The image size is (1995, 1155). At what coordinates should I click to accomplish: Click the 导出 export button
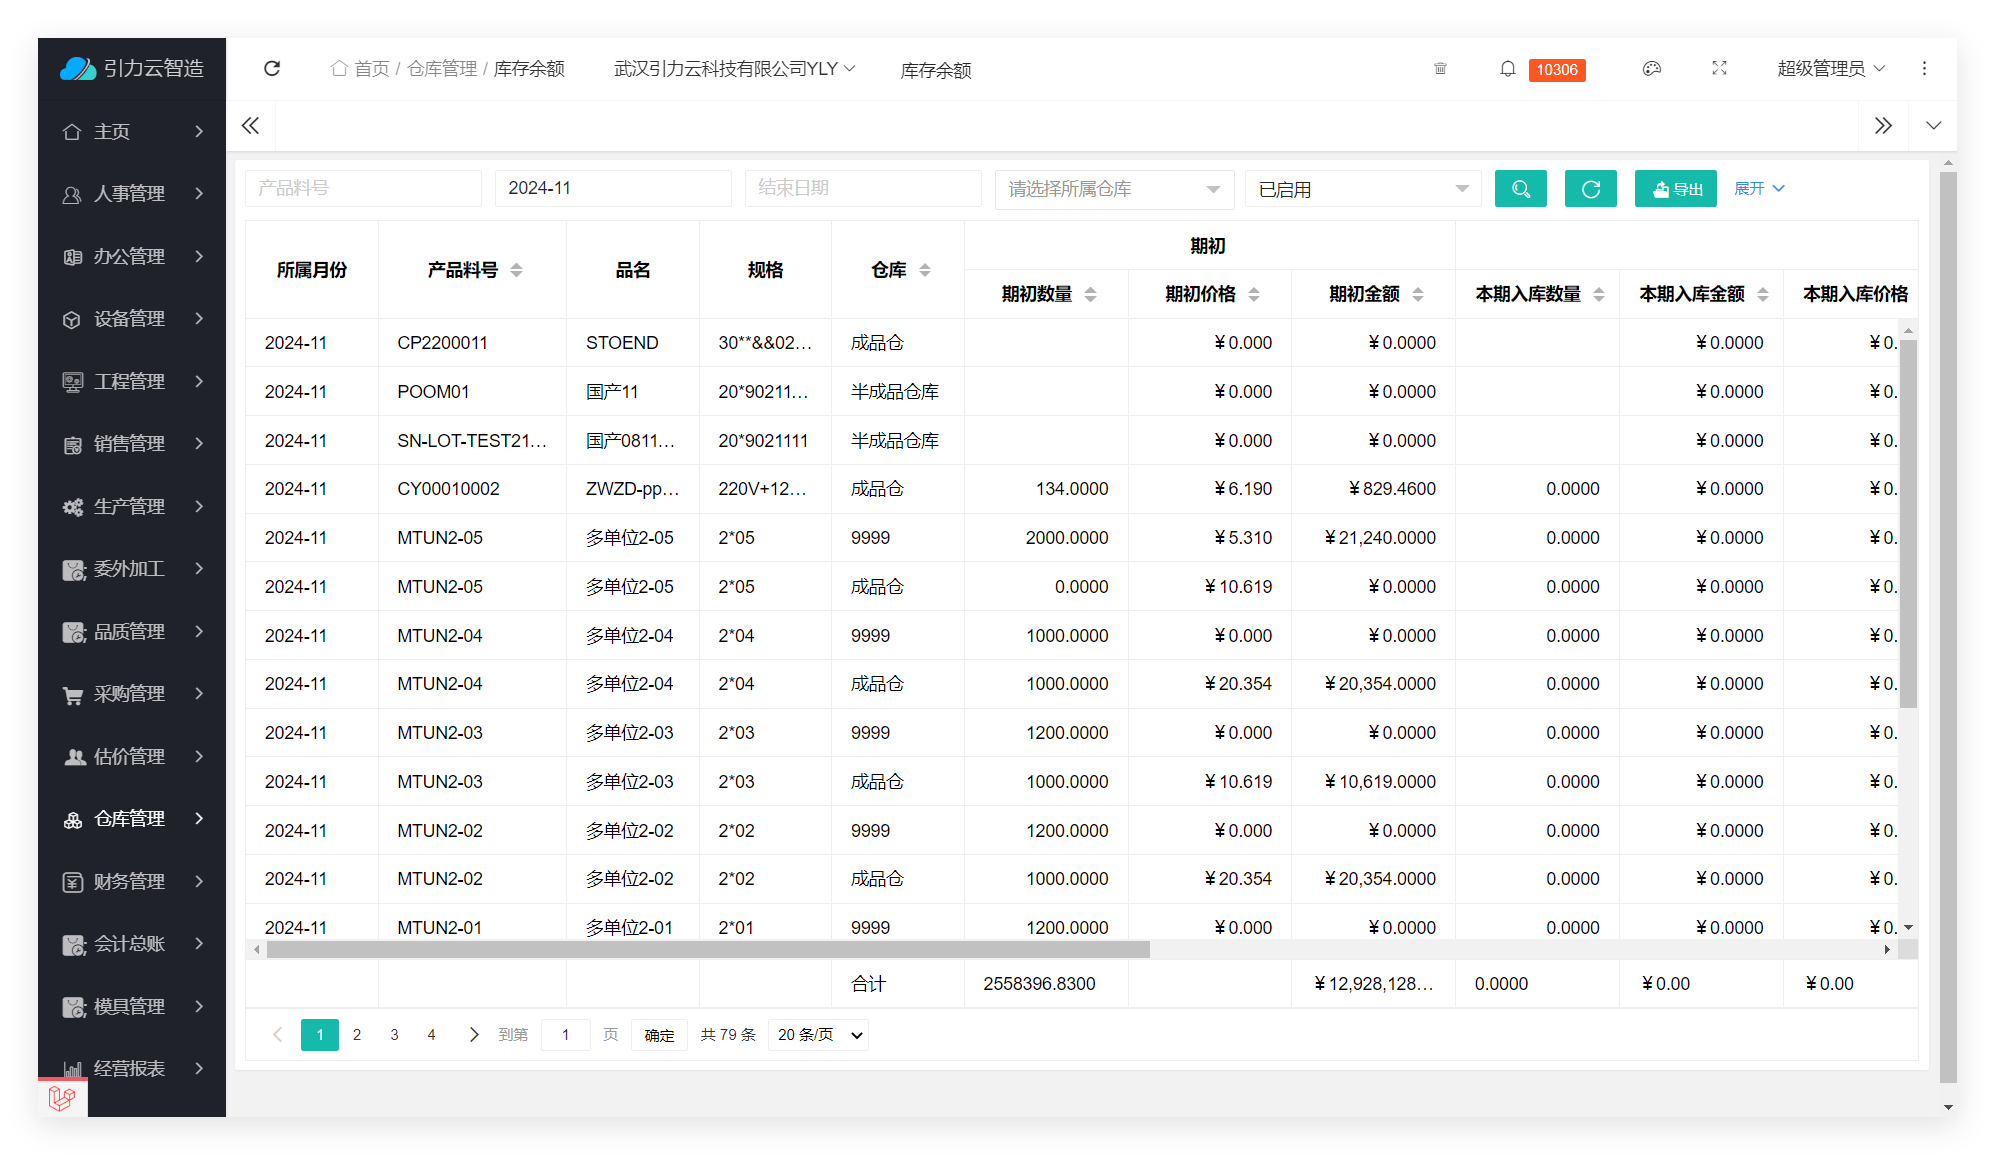tap(1675, 189)
